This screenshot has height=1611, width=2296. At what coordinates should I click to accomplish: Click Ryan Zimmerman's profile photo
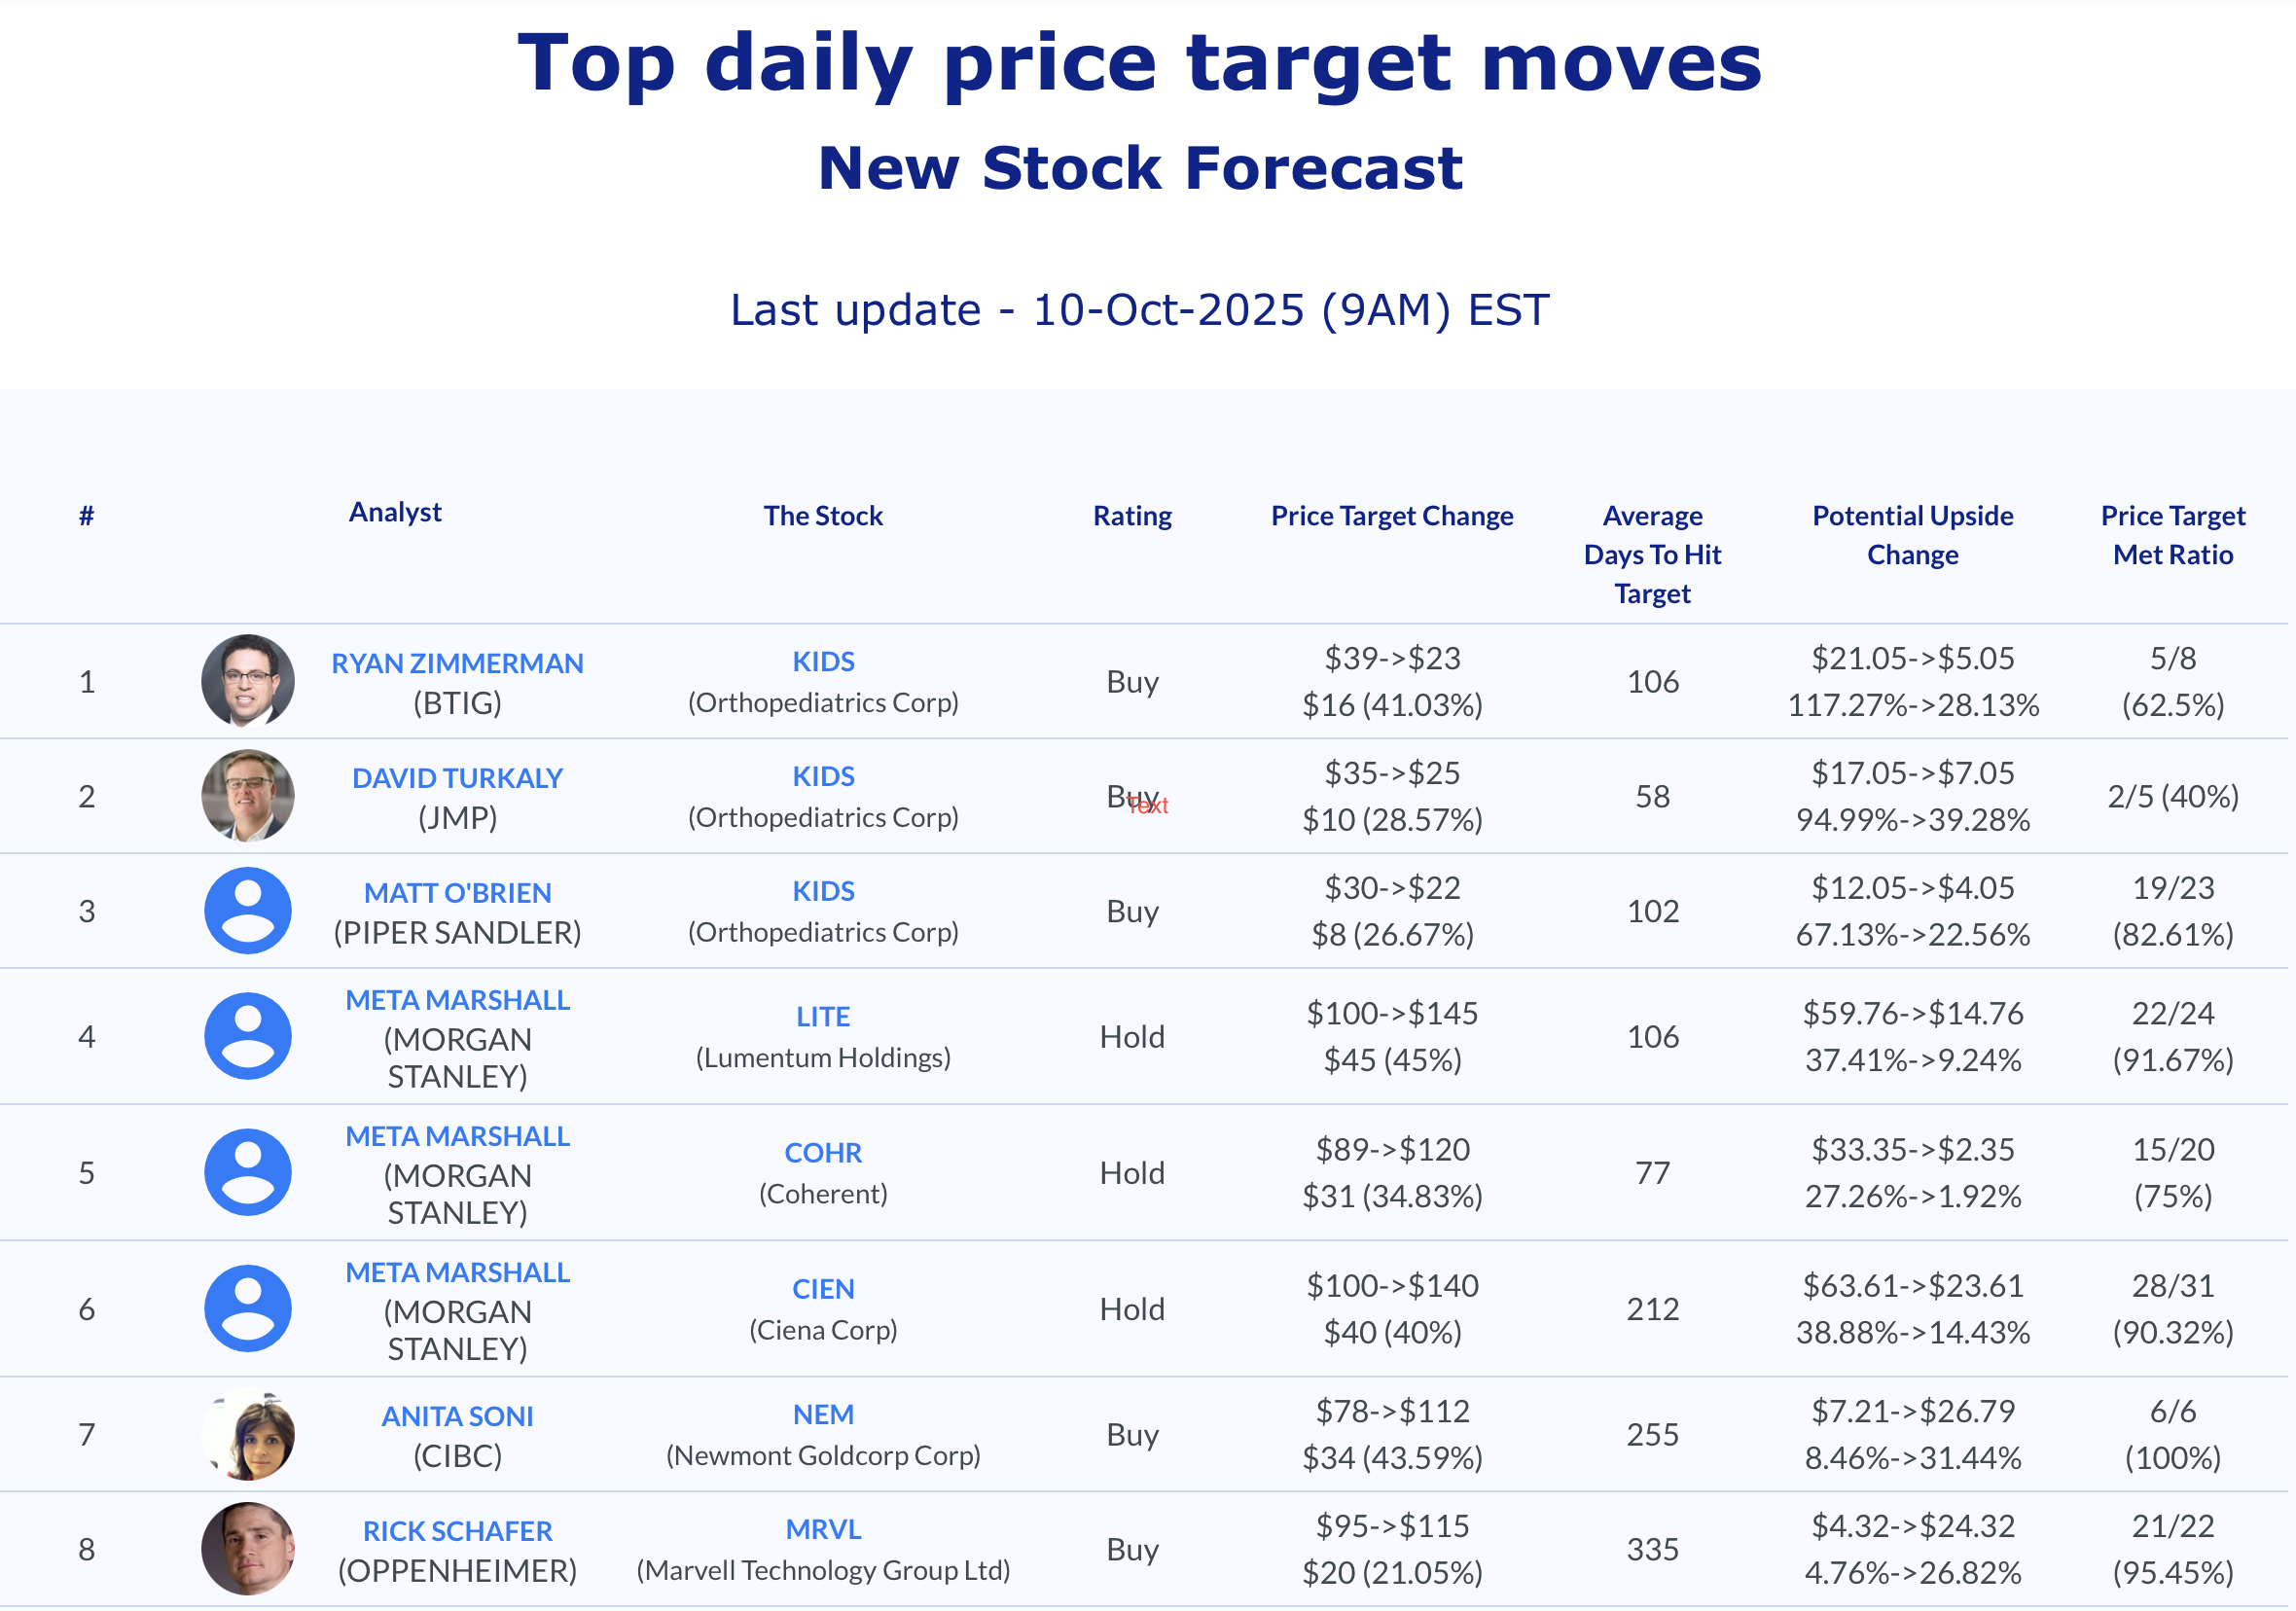click(x=247, y=681)
